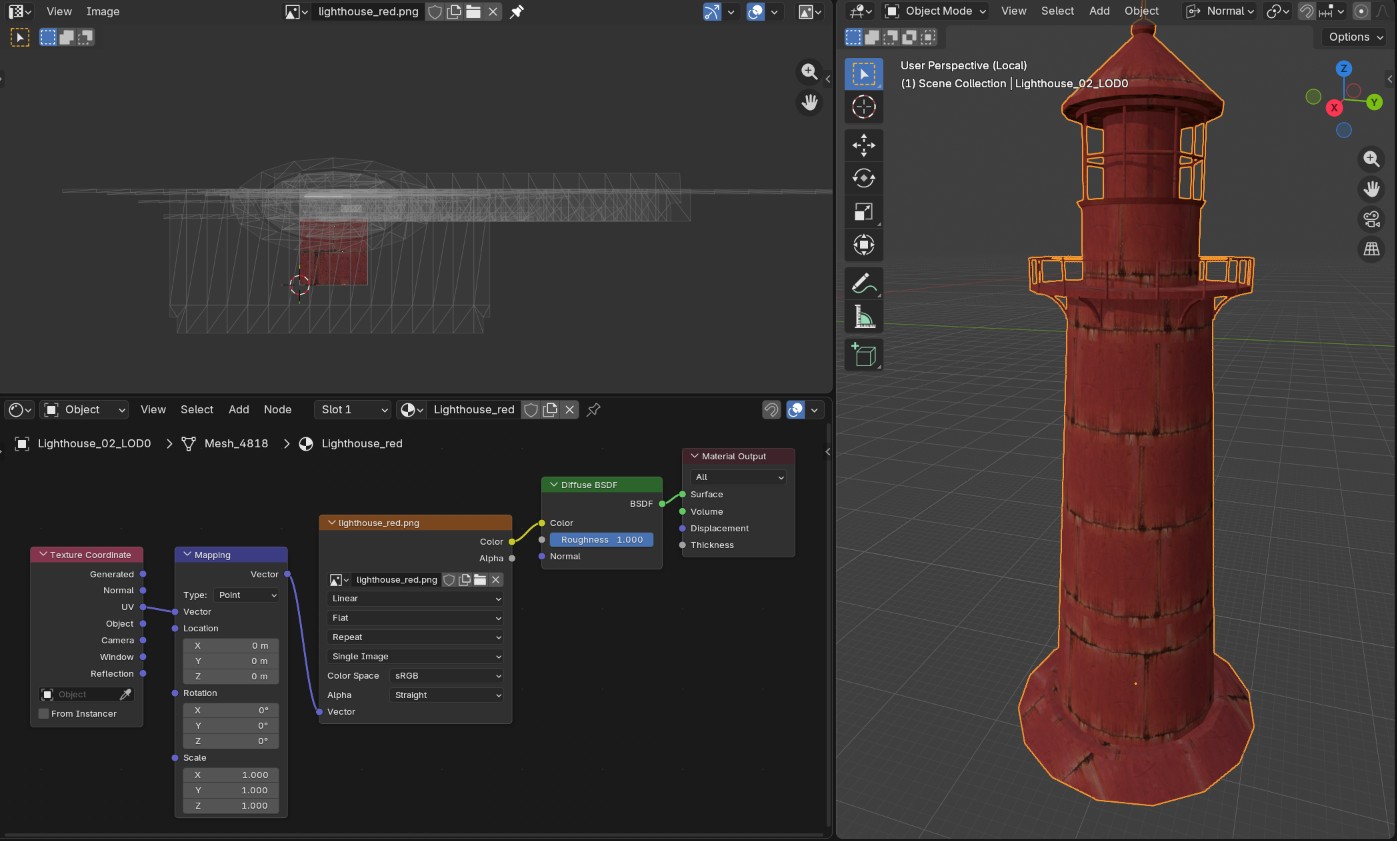Viewport: 1397px width, 841px height.
Task: Open Object Mode dropdown in 3D viewport
Action: click(x=936, y=11)
